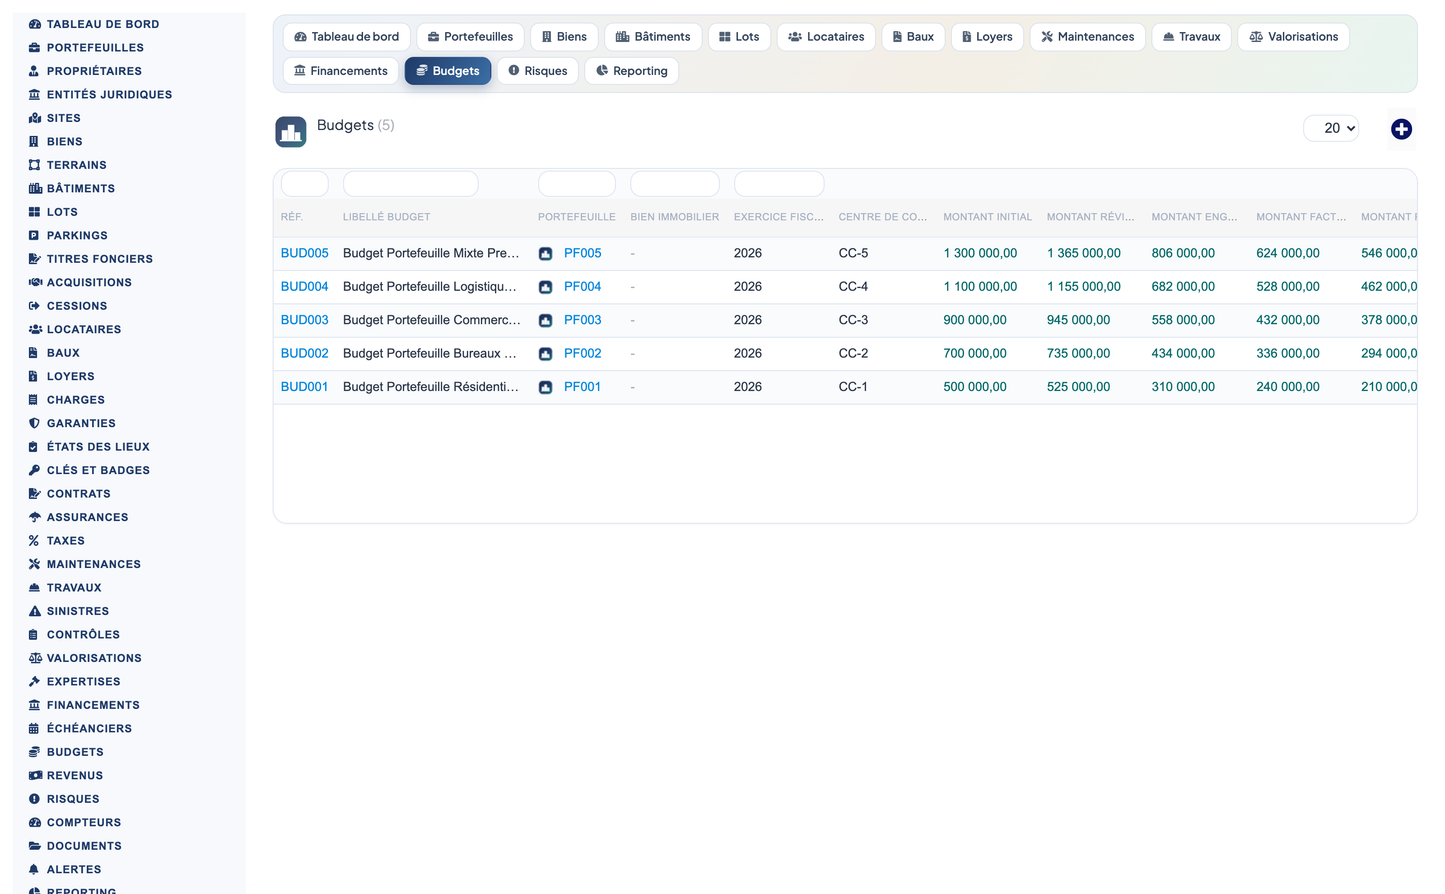Open Entités juridiques sidebar icon
1445x894 pixels.
[x=34, y=94]
